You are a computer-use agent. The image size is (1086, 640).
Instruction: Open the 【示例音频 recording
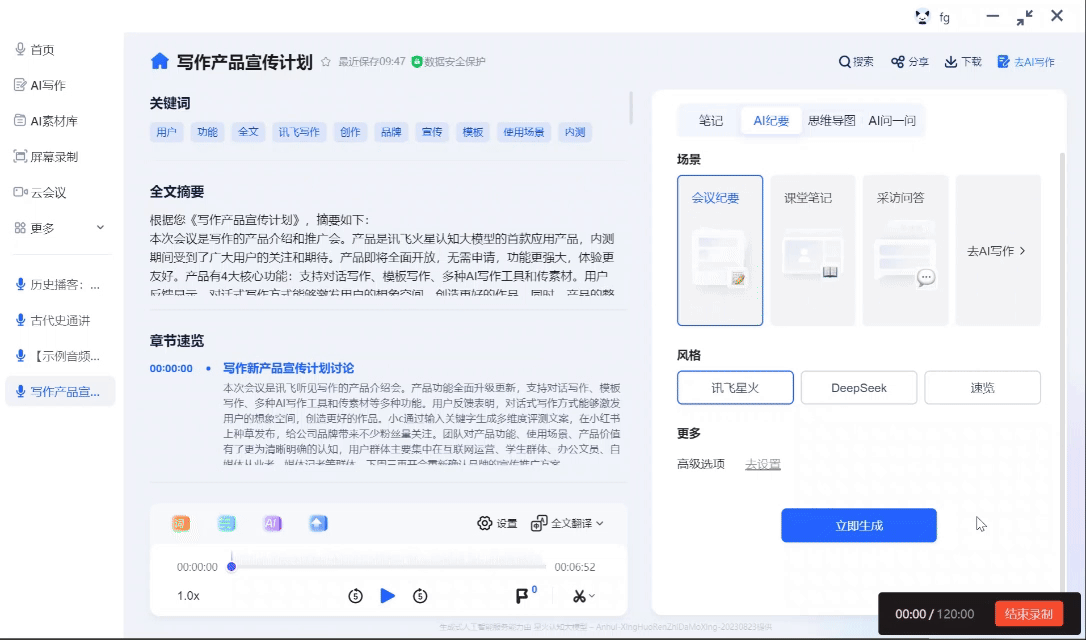click(x=60, y=357)
